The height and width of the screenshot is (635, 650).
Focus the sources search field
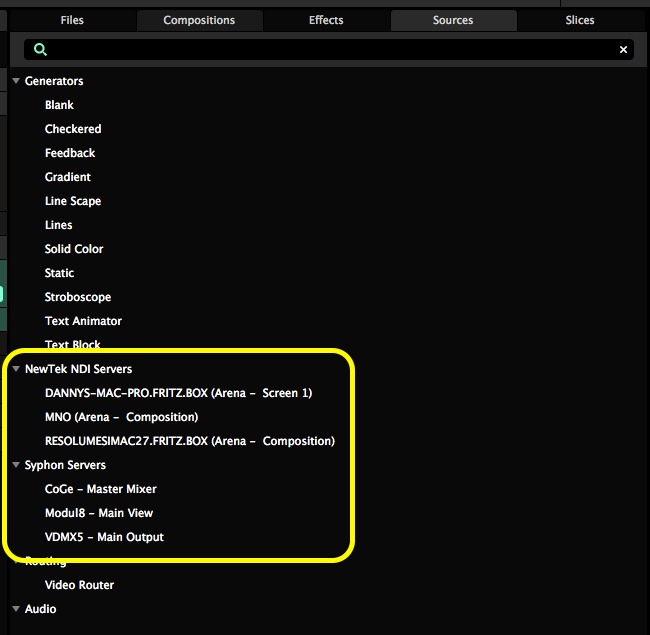coord(329,50)
